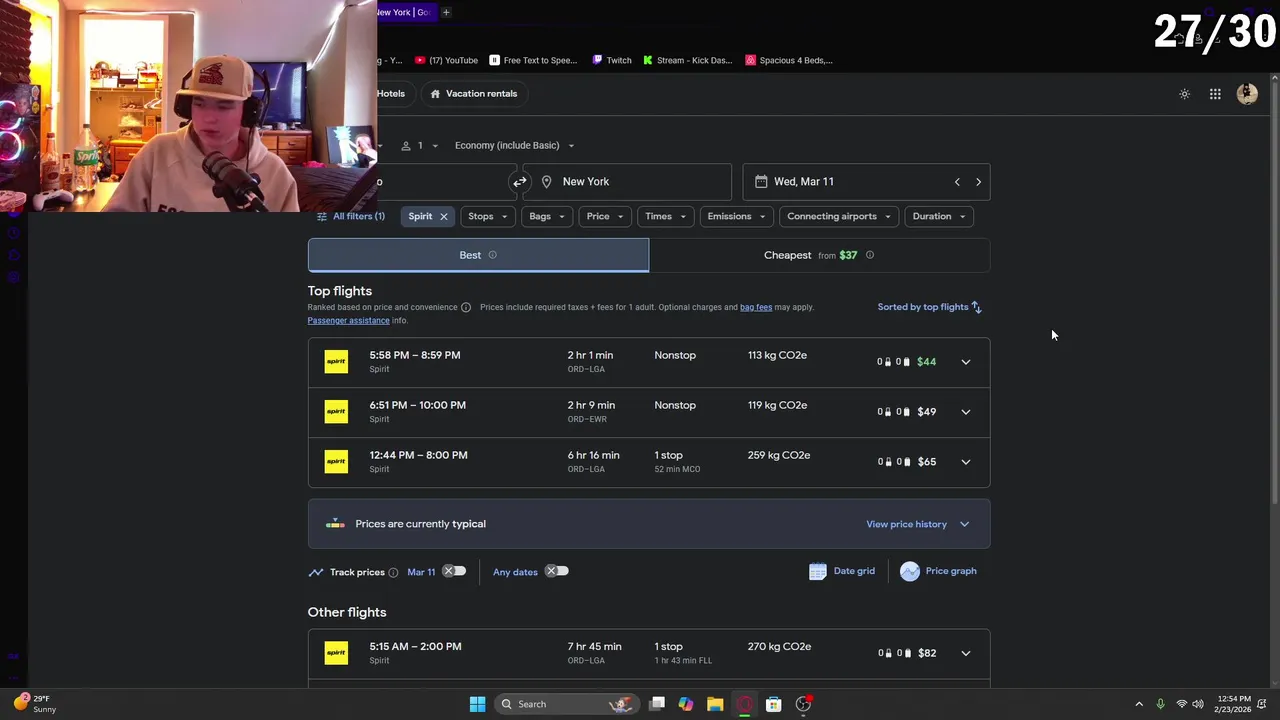Screen dimensions: 1280x720
Task: Open Windows Start menu
Action: 477,704
